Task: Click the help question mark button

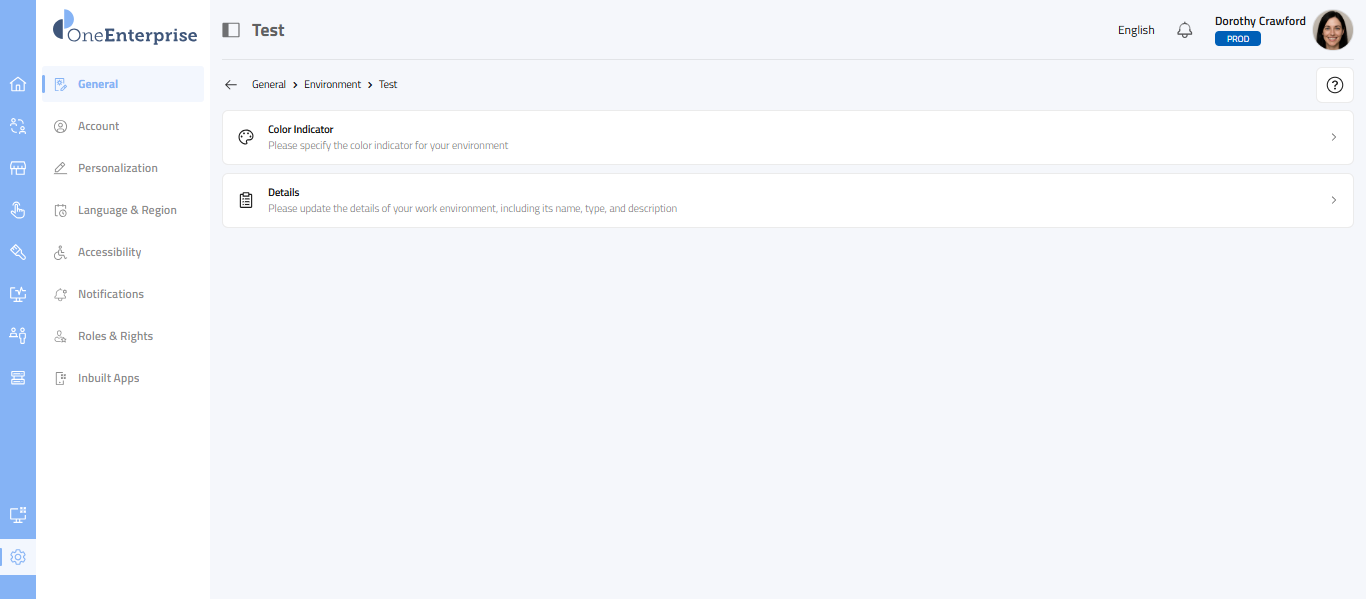Action: point(1334,85)
